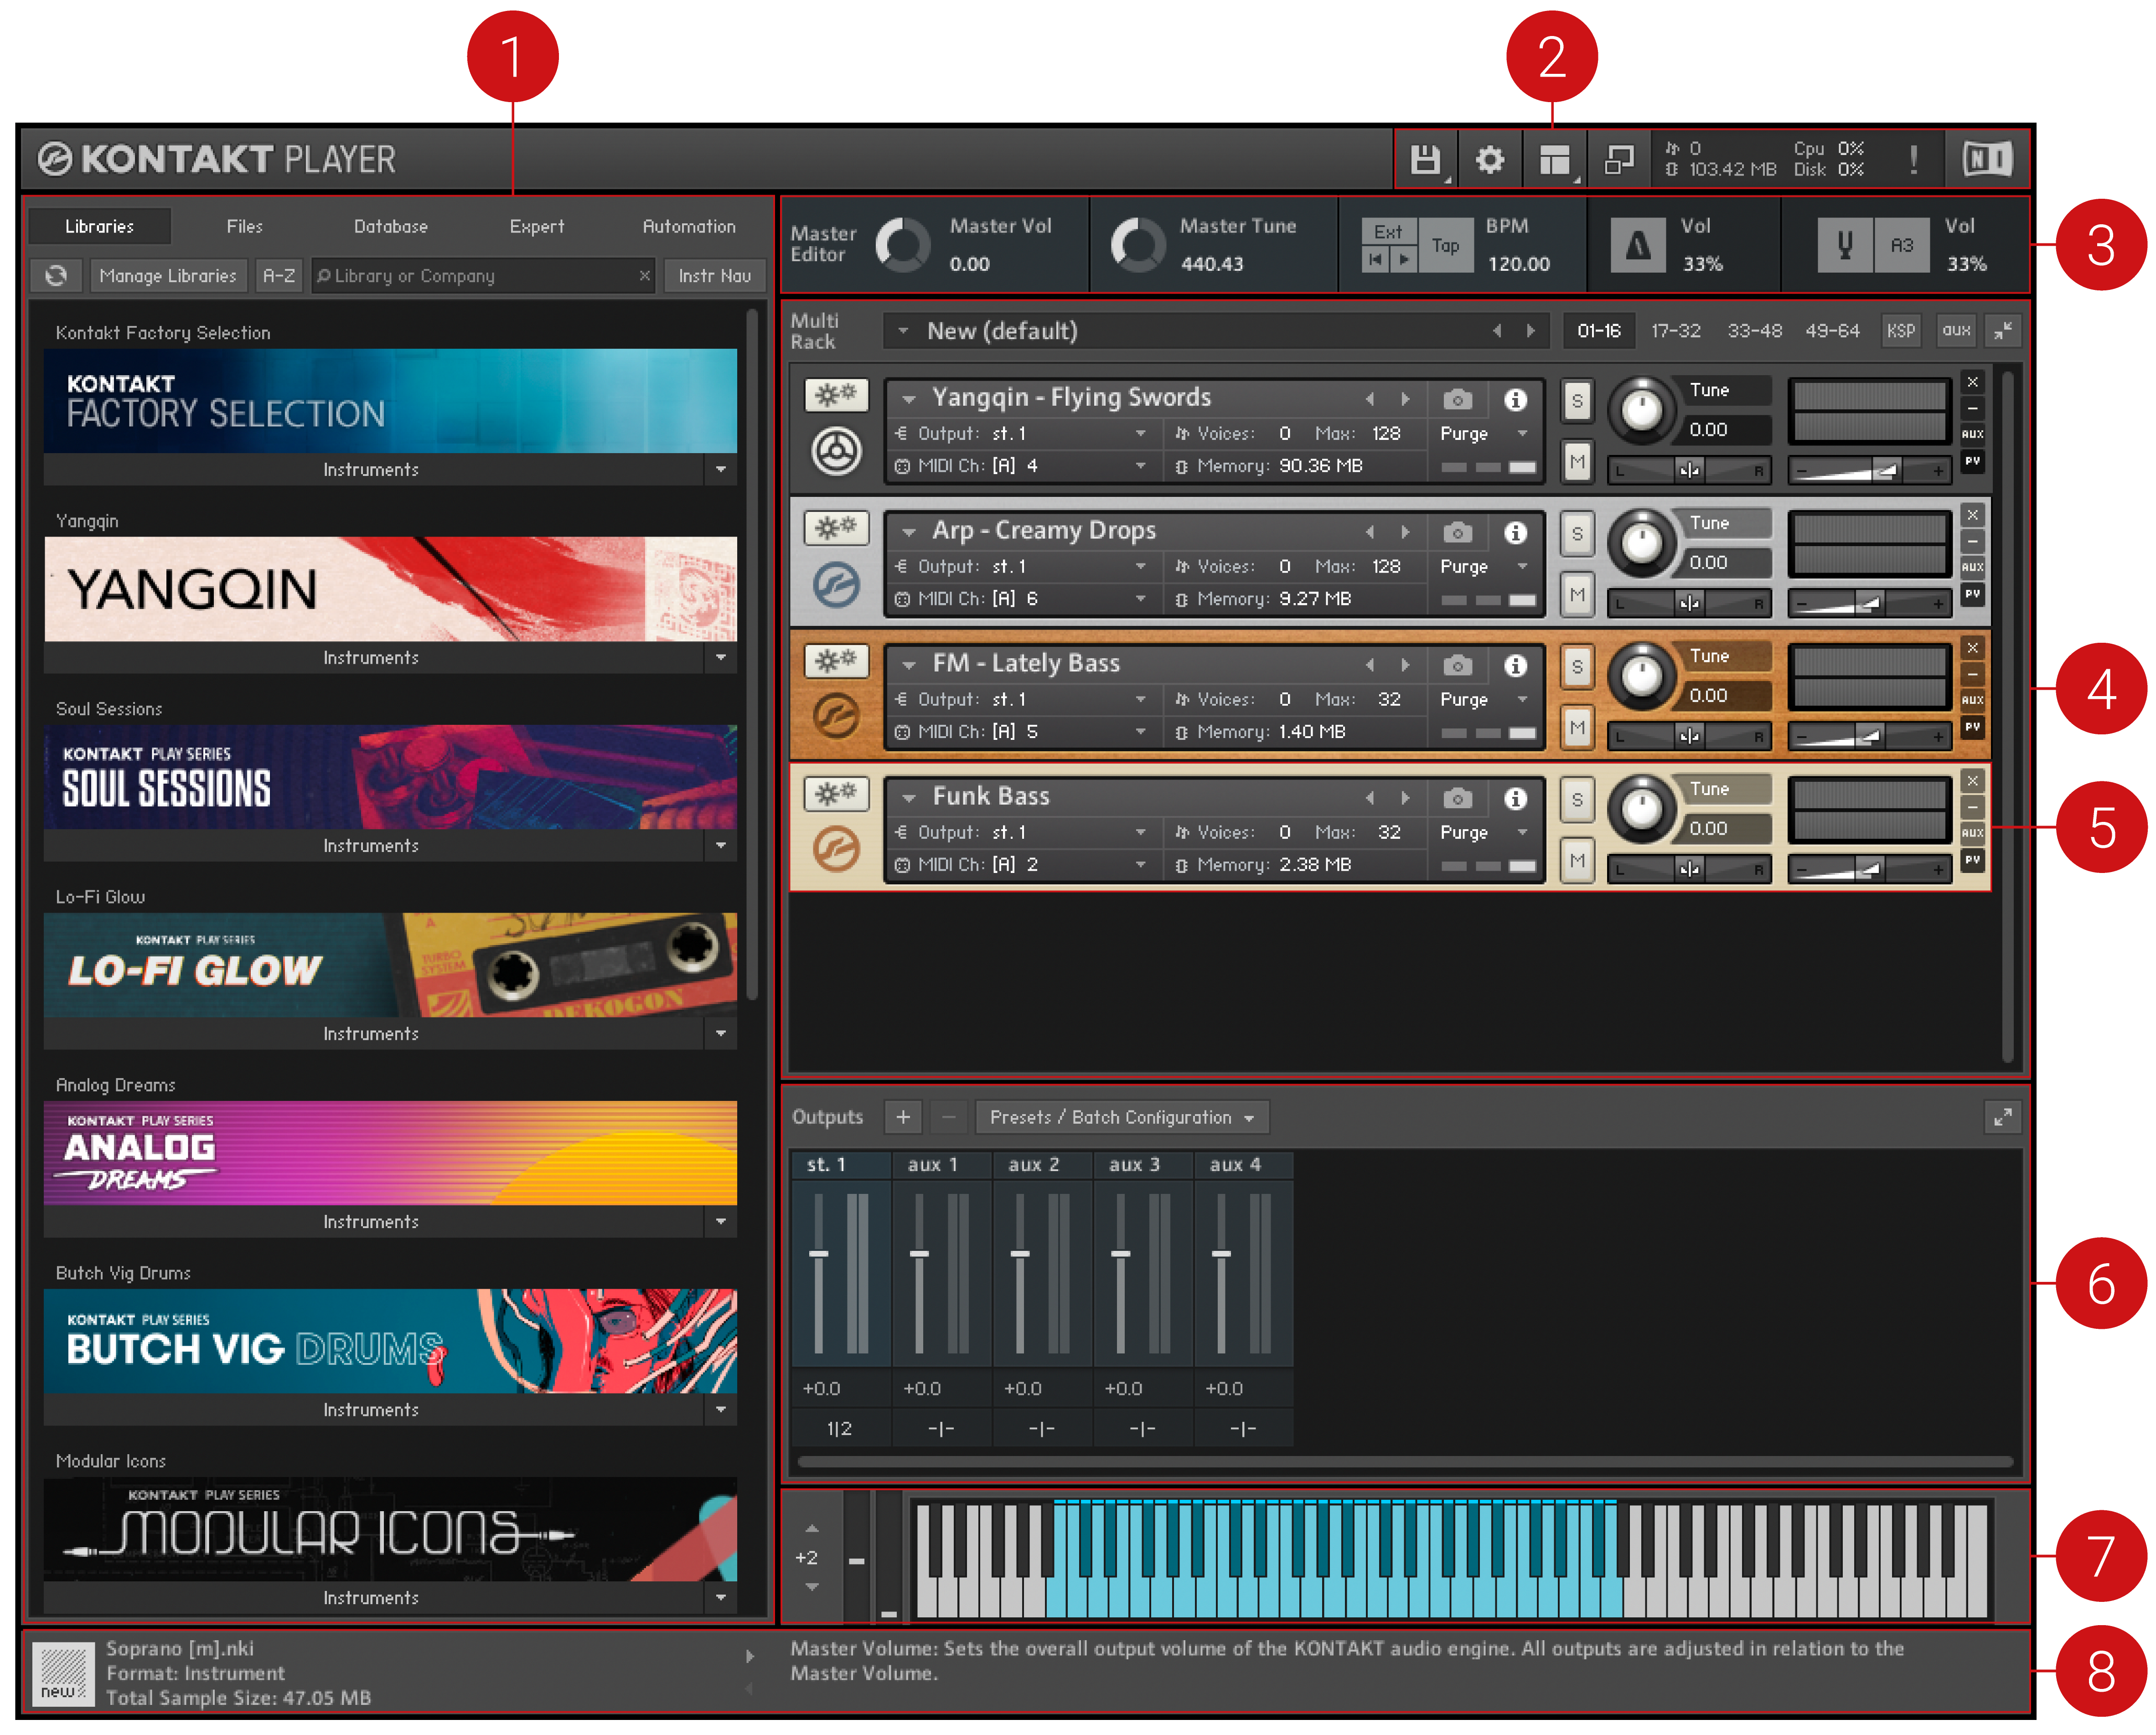Click the floppy disk save icon
This screenshot has height=1735, width=2156.
point(1425,160)
